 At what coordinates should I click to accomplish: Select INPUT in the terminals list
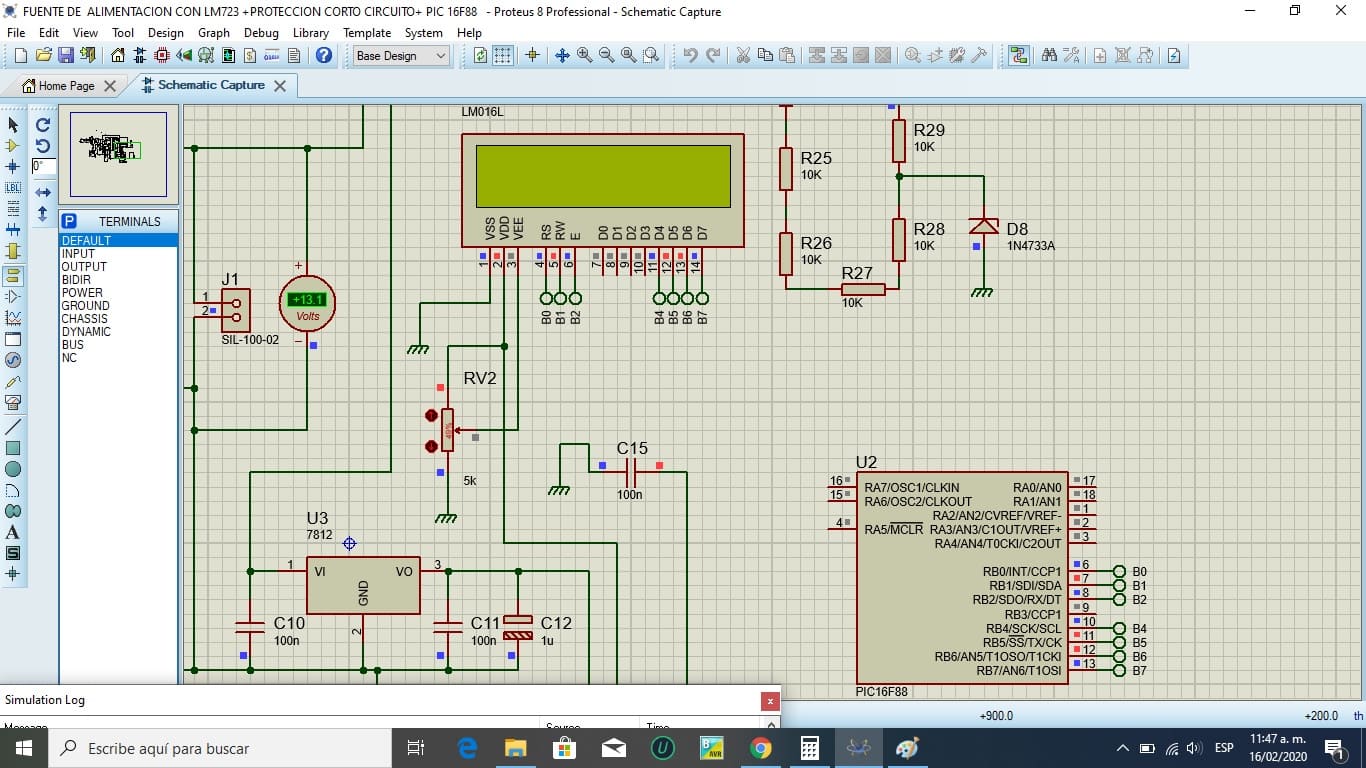tap(119, 254)
